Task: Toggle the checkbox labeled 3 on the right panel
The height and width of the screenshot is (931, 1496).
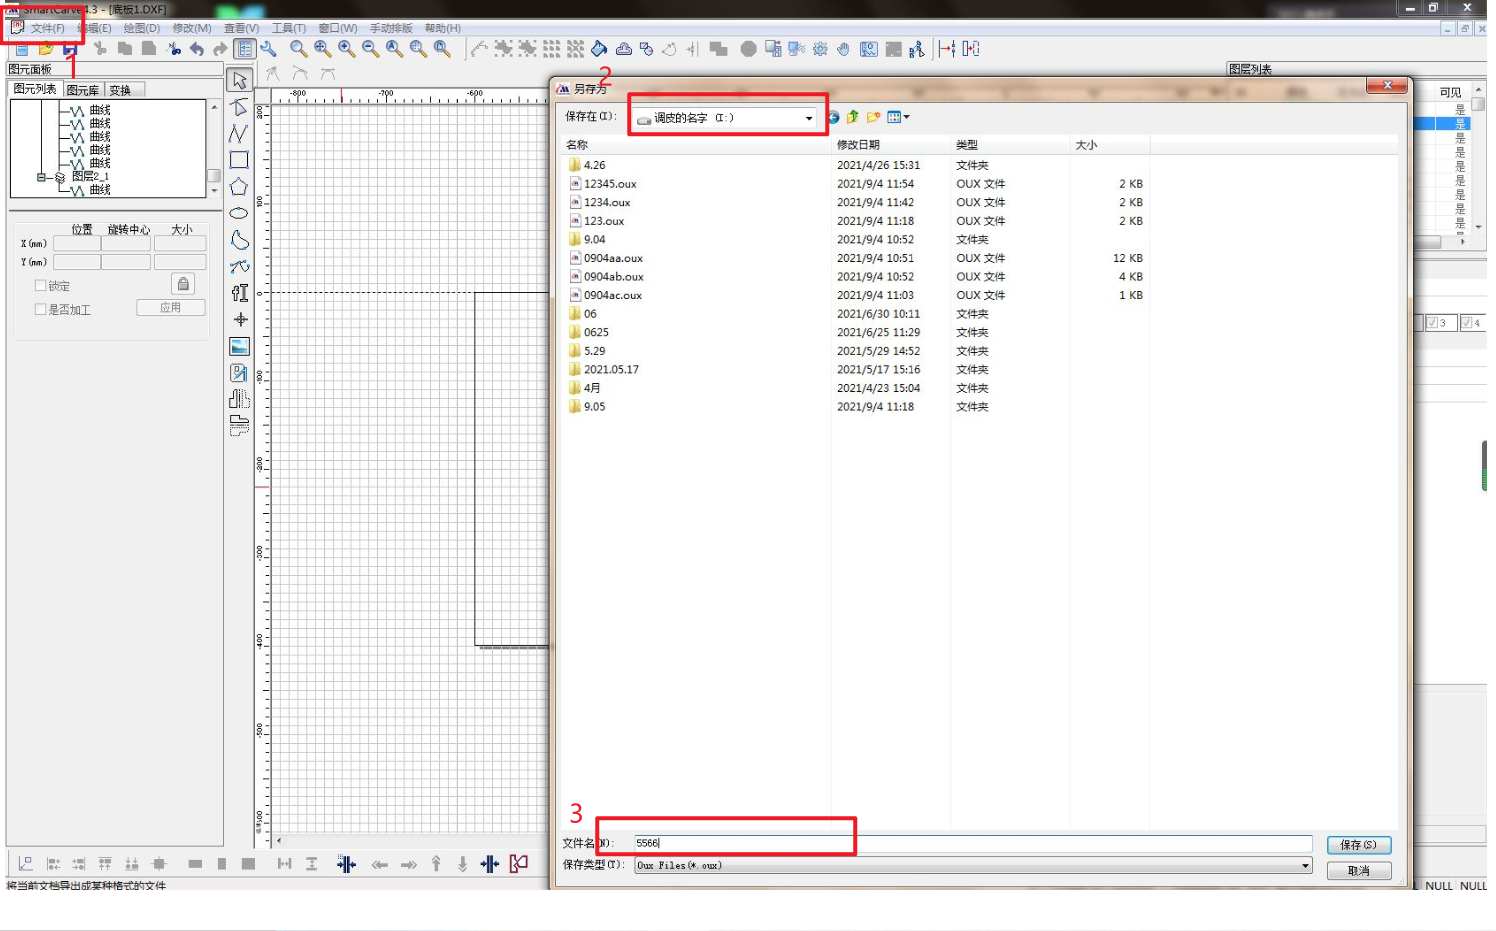Action: pyautogui.click(x=1432, y=322)
